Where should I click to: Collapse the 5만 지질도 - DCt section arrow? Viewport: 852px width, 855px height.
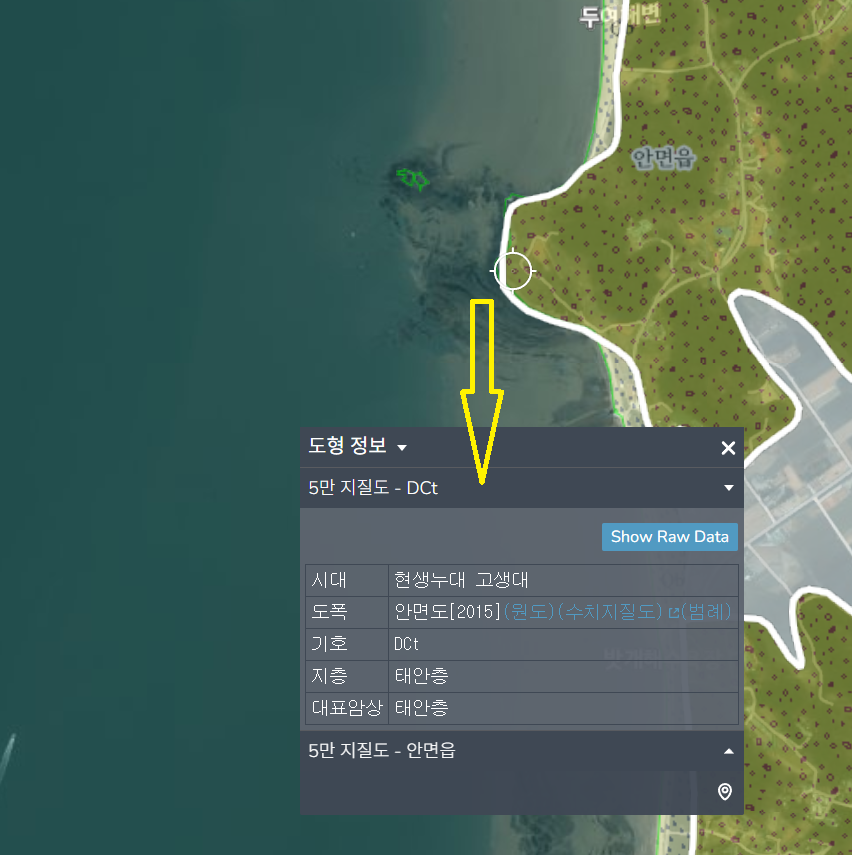pos(728,488)
